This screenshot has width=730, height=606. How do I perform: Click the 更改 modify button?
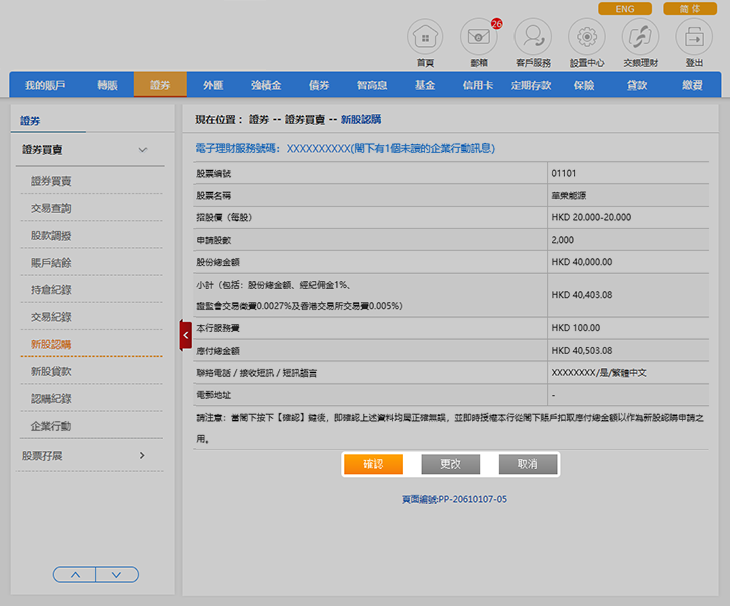click(450, 464)
